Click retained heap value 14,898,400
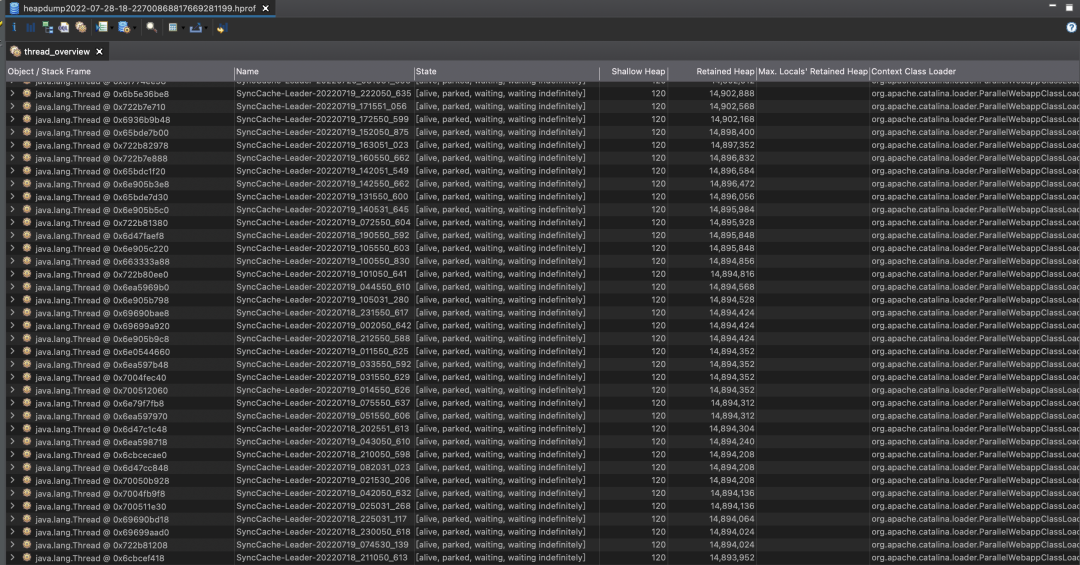This screenshot has height=565, width=1080. point(731,132)
